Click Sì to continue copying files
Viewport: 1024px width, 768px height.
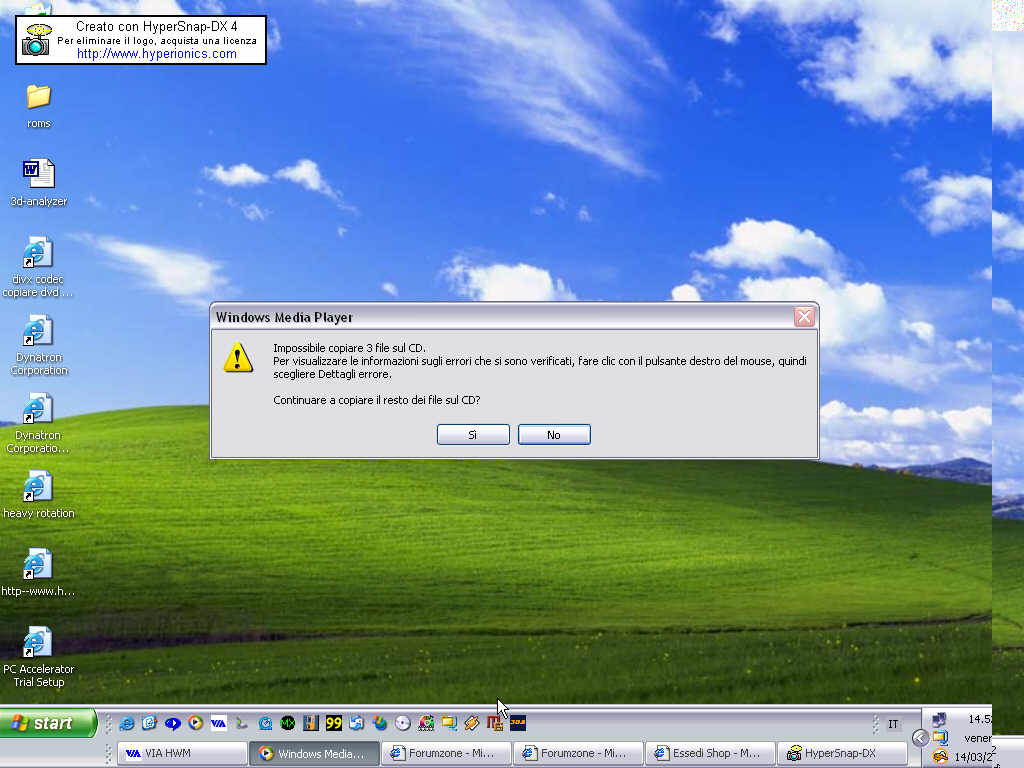point(473,435)
